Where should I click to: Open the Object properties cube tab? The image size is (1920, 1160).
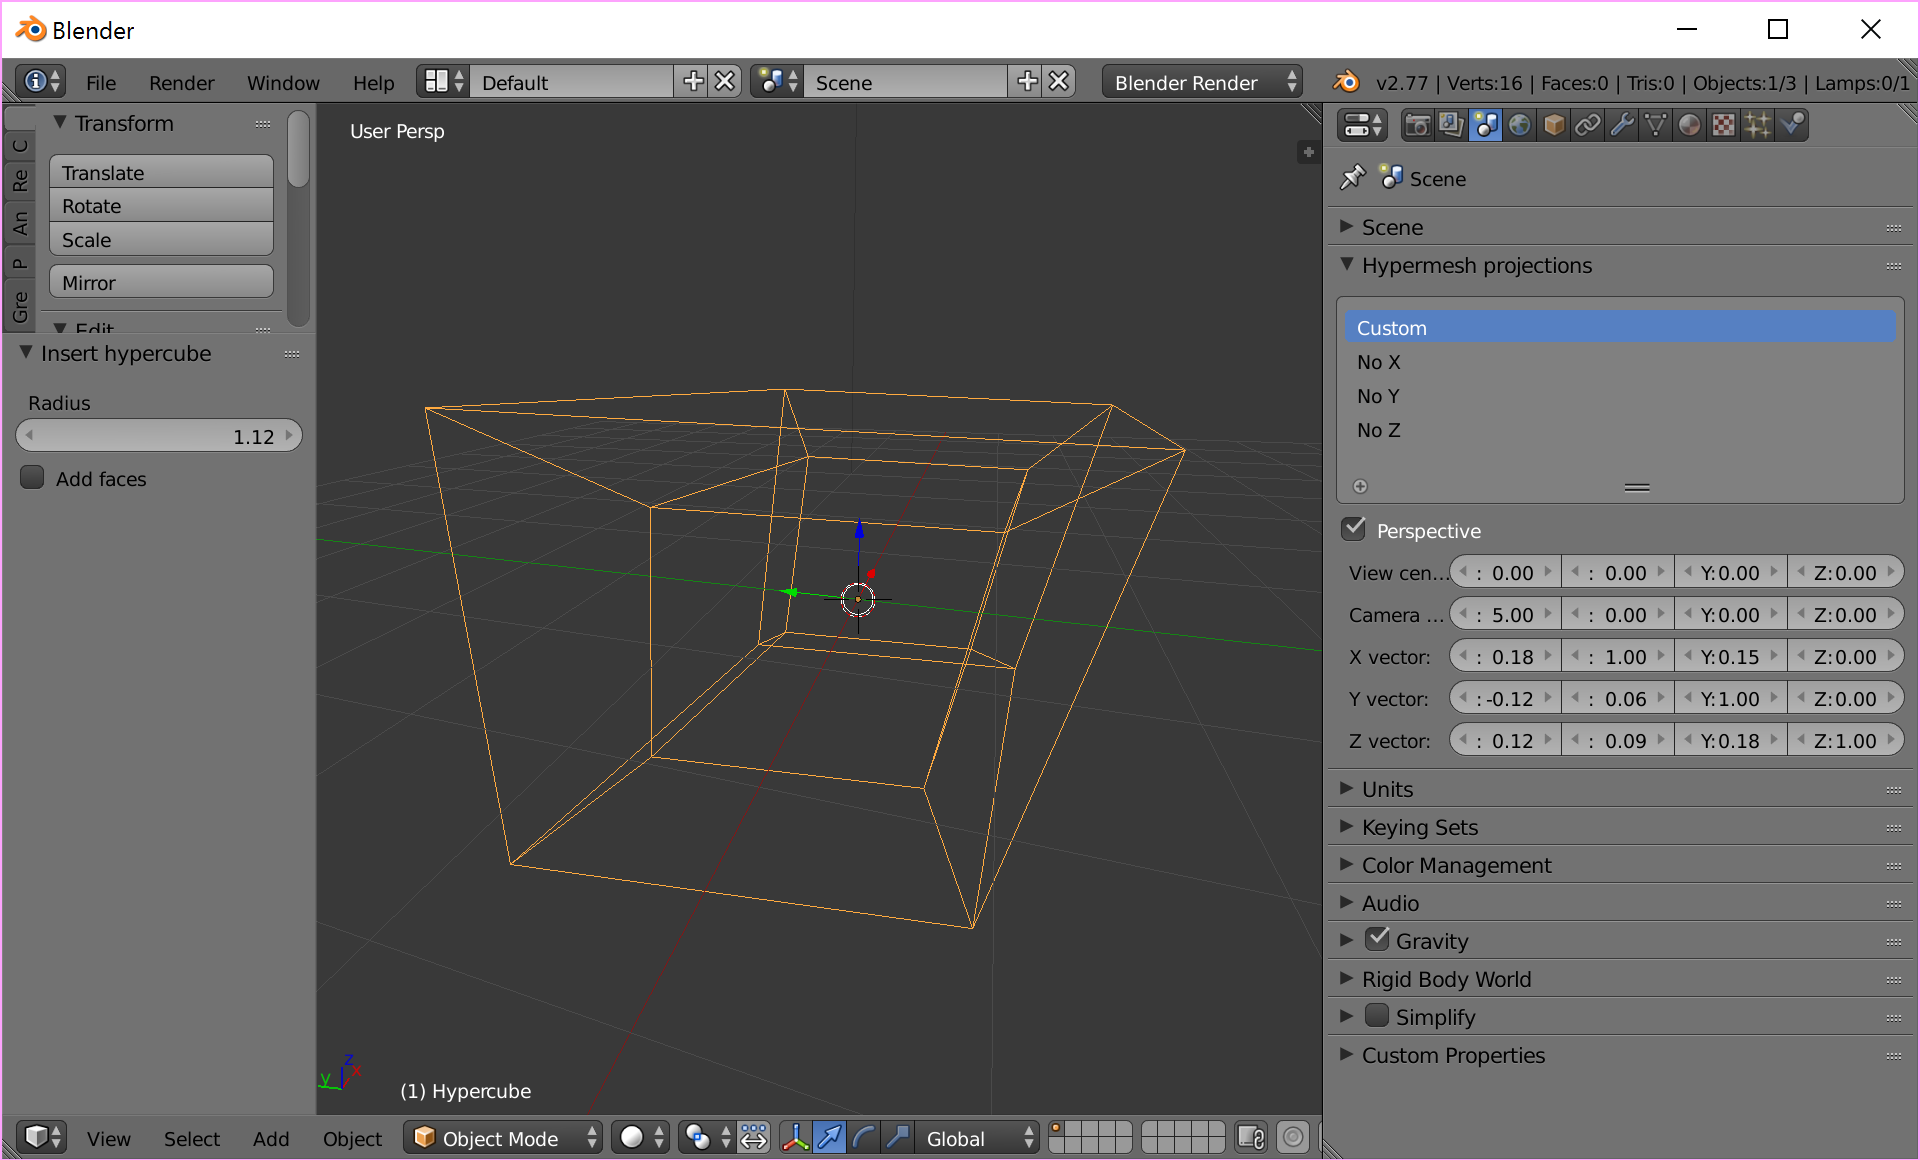click(x=1554, y=126)
